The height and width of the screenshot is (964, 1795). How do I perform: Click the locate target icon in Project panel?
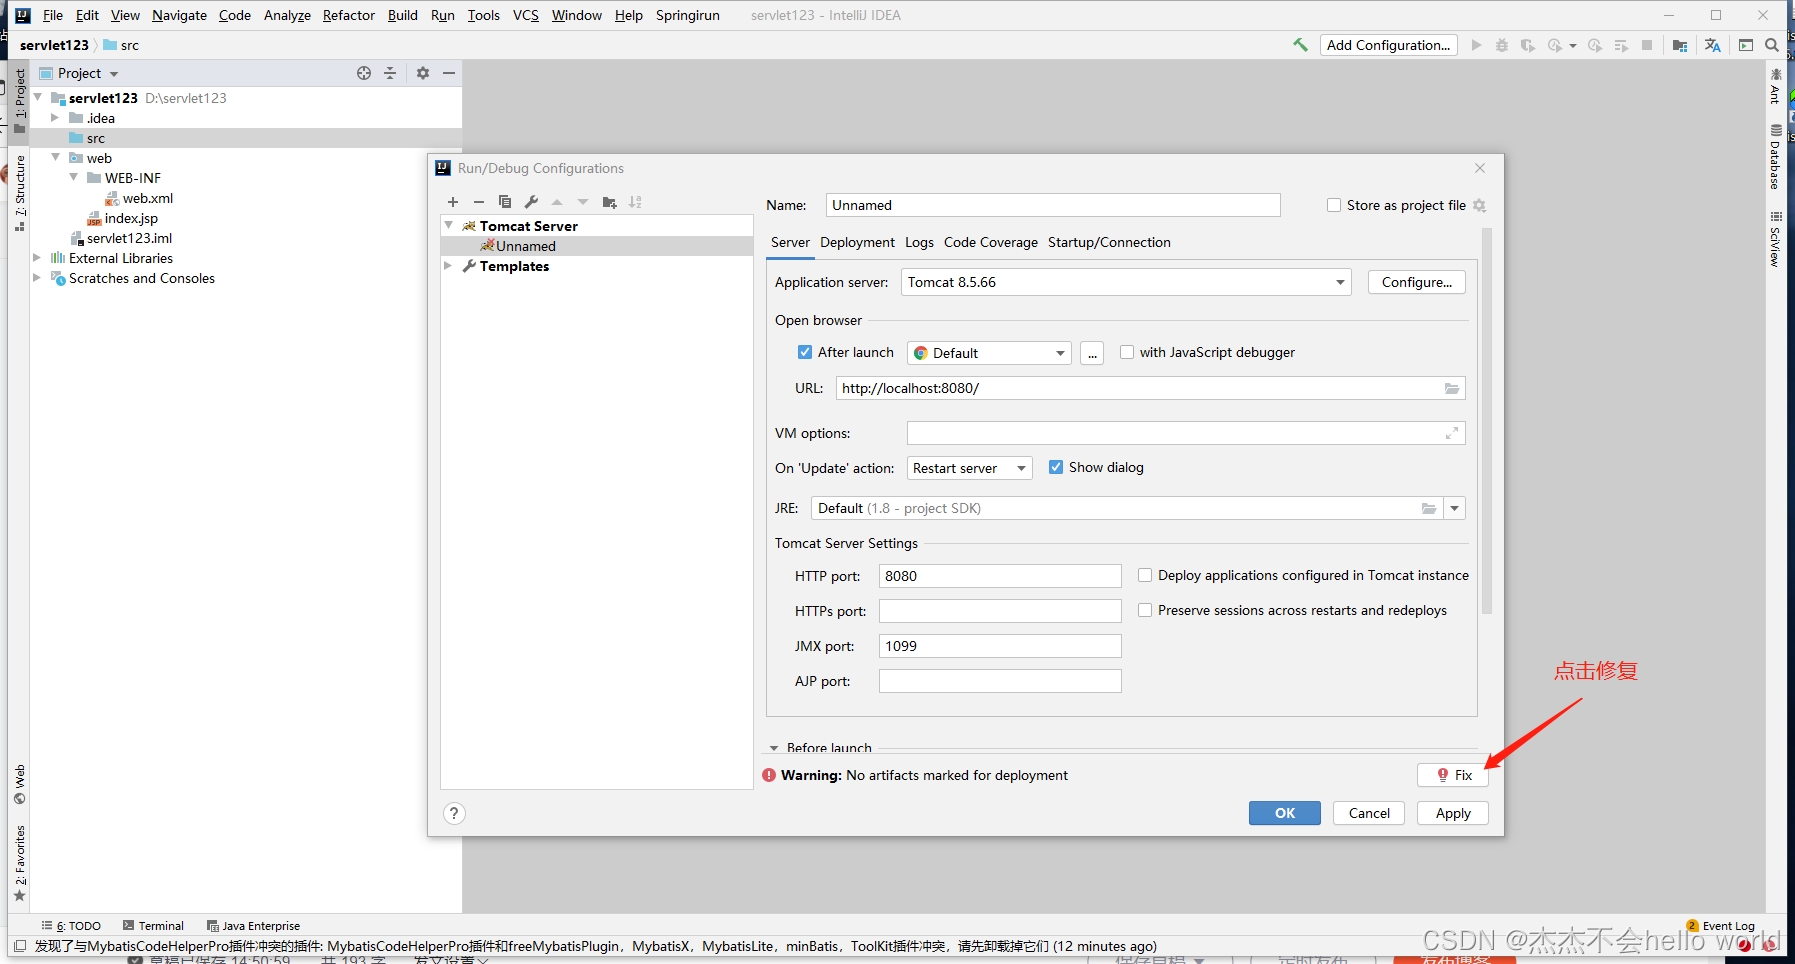pyautogui.click(x=364, y=73)
